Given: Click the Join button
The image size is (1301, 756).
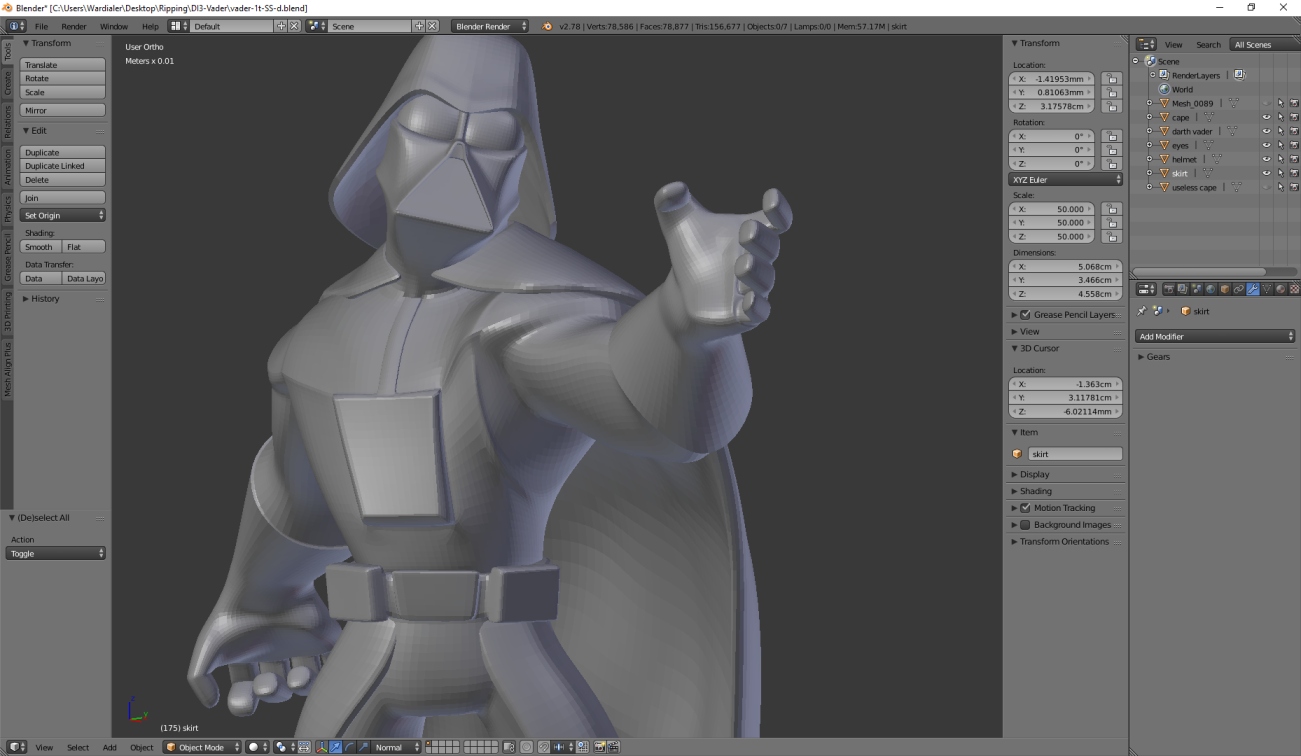Looking at the screenshot, I should point(62,198).
